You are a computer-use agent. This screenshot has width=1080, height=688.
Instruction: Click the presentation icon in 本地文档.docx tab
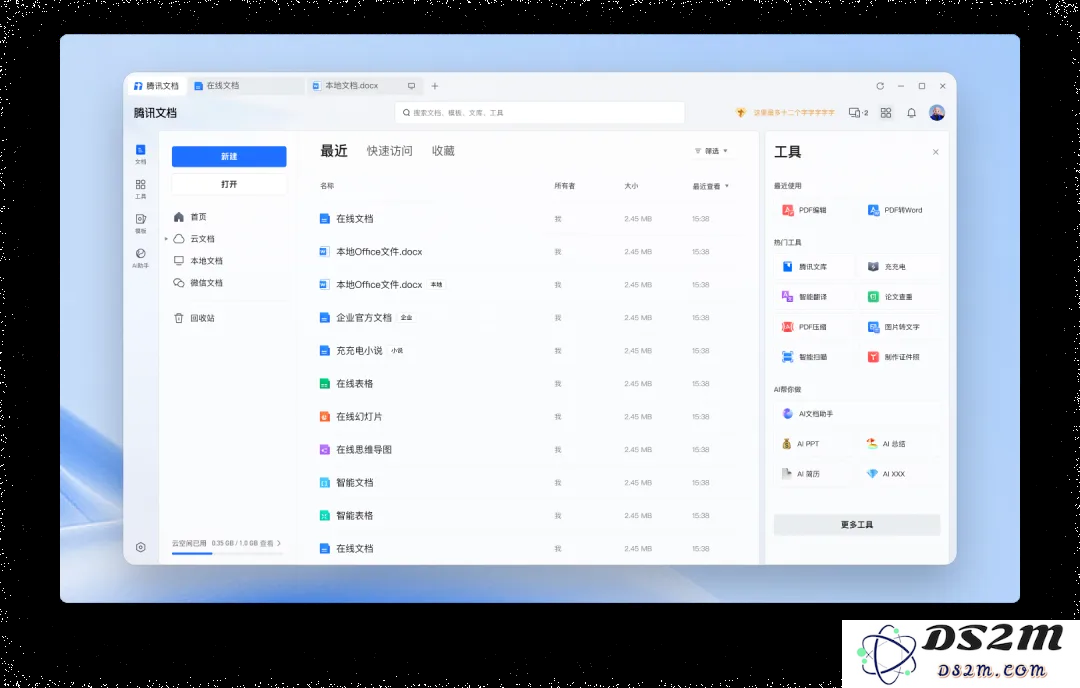click(x=411, y=86)
